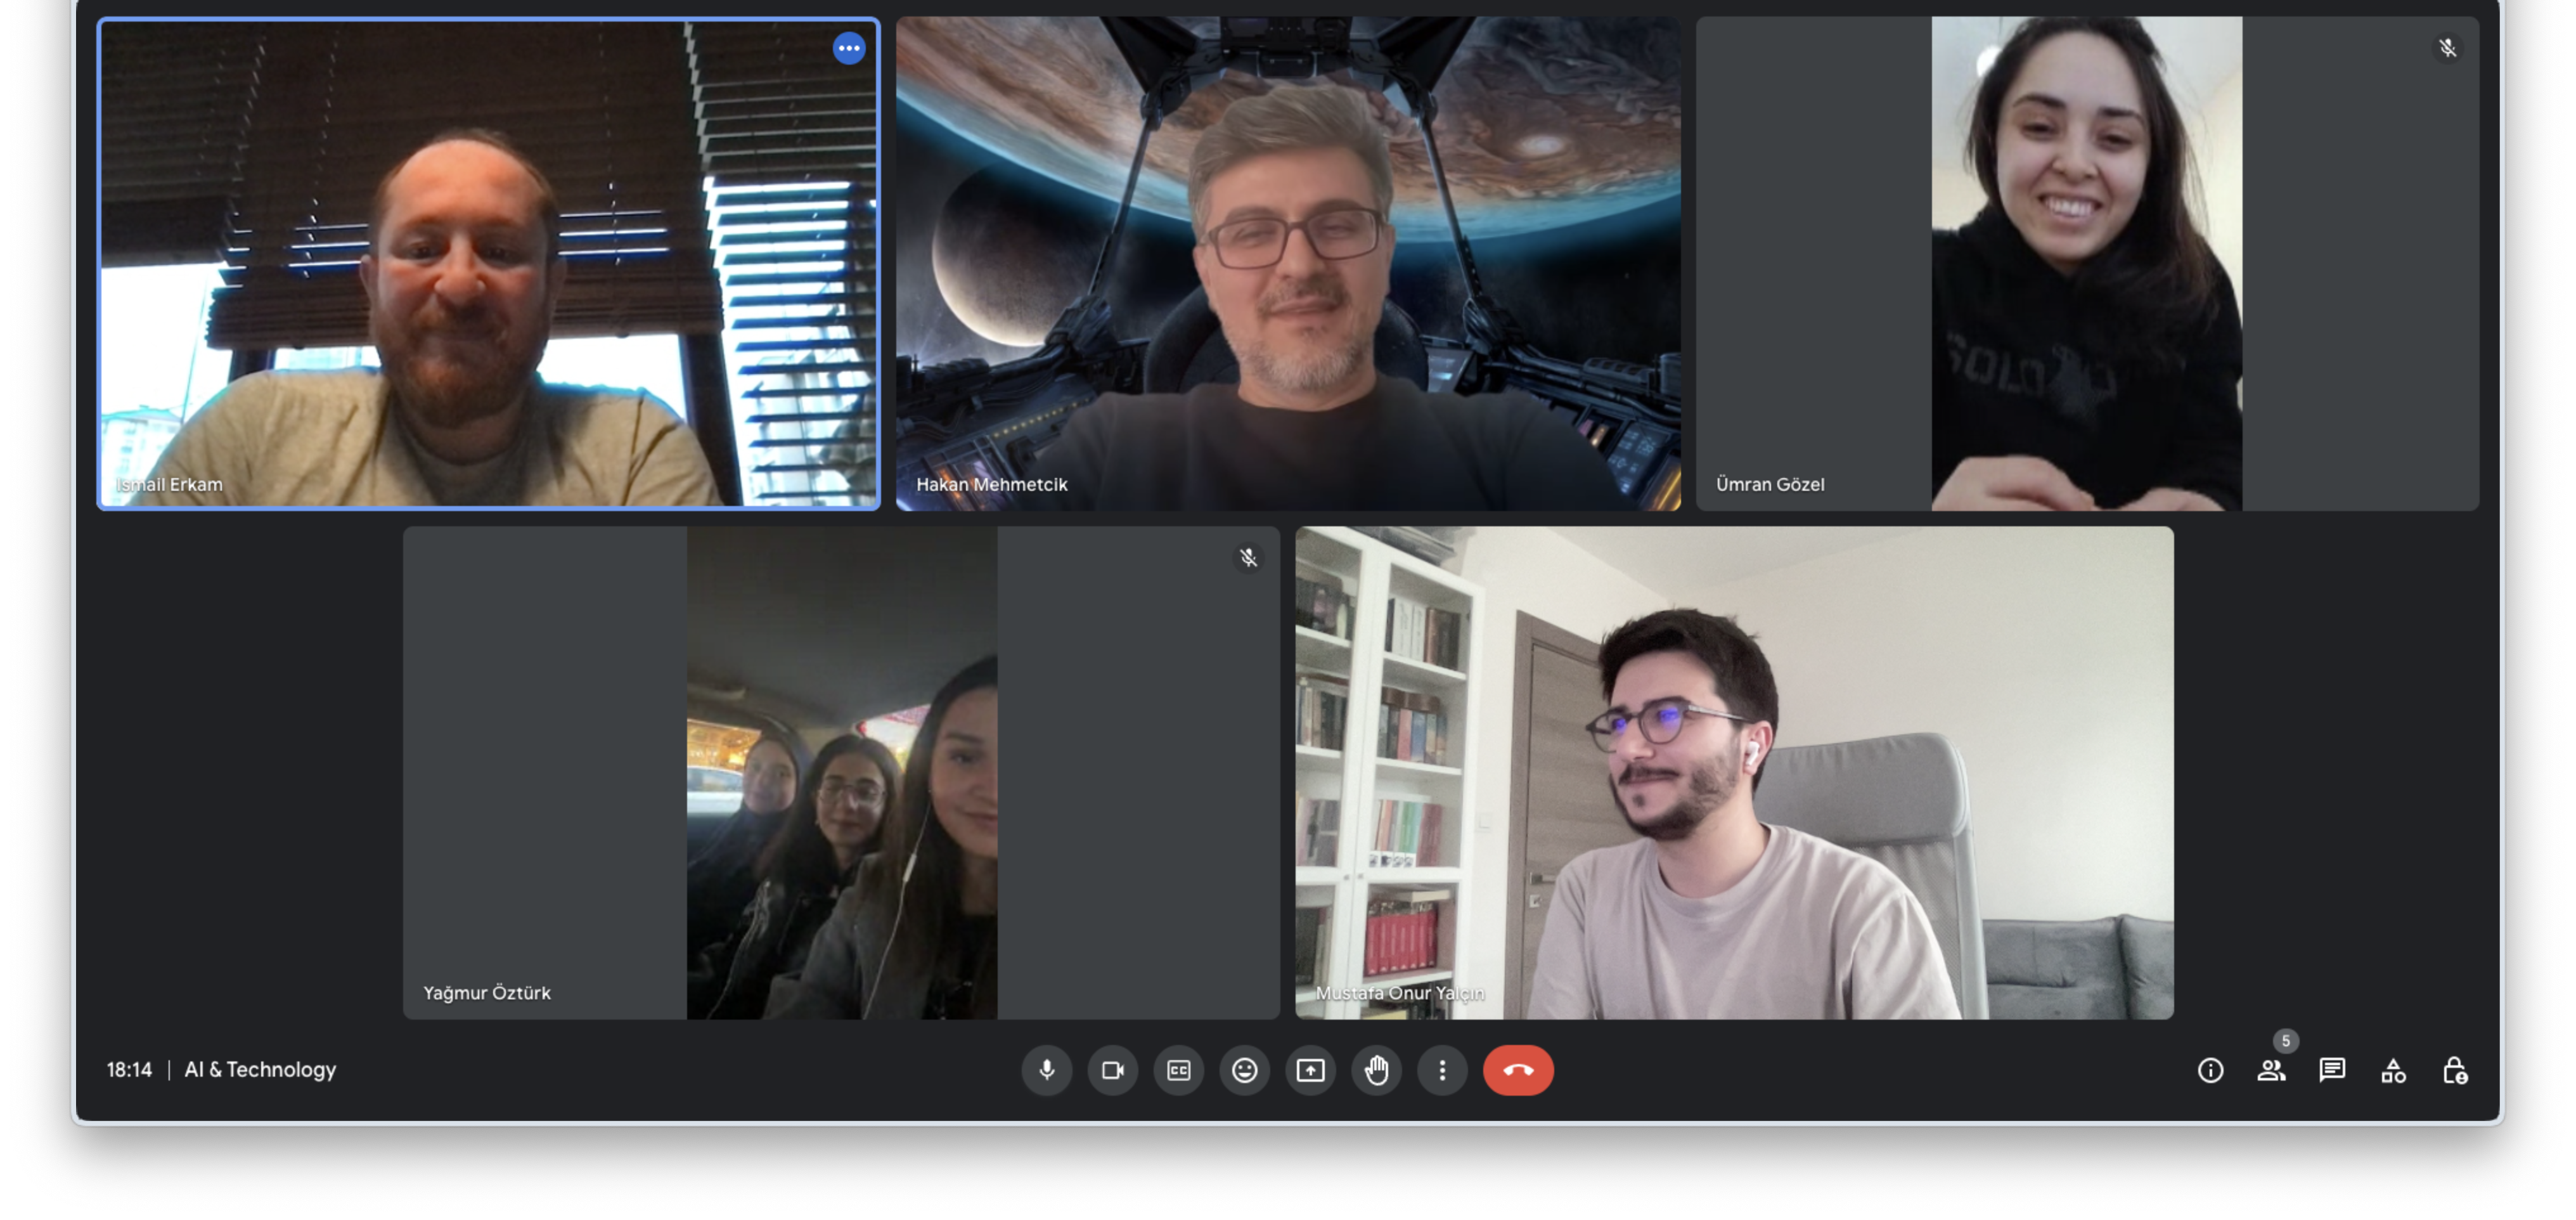Click the AI & Technology meeting title

260,1070
